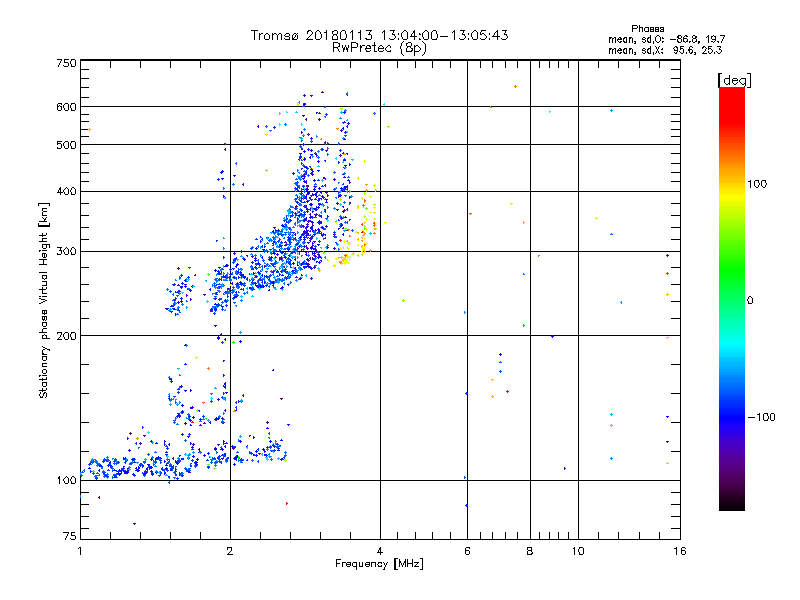800x600 pixels.
Task: Click the "Phases" heading above the statistics
Action: (x=647, y=29)
